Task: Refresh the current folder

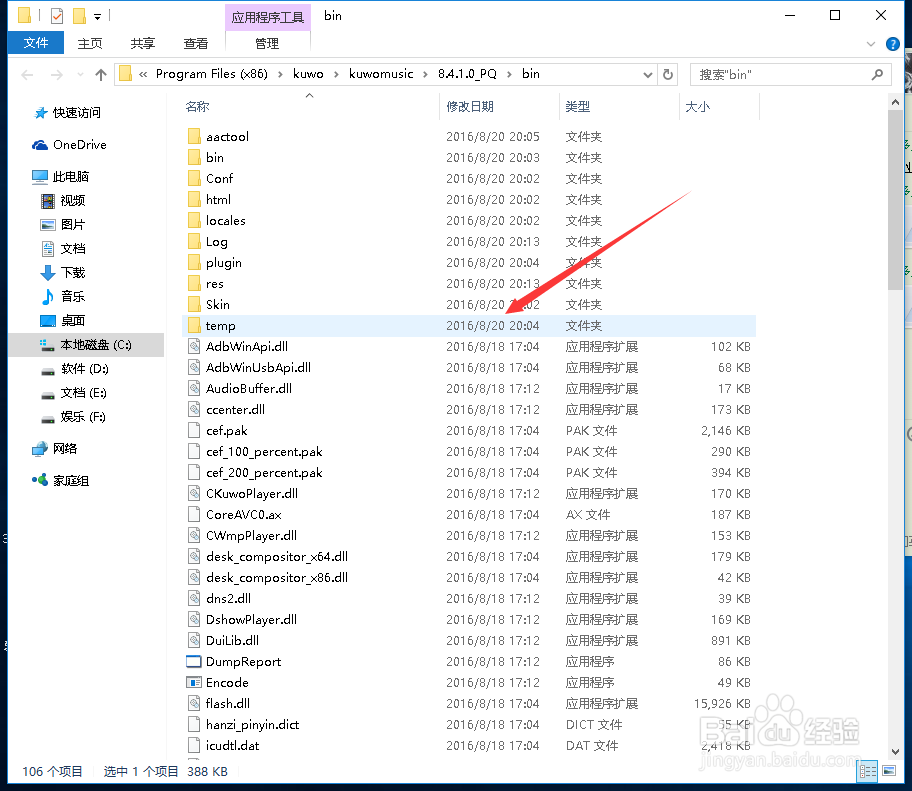Action: click(668, 74)
